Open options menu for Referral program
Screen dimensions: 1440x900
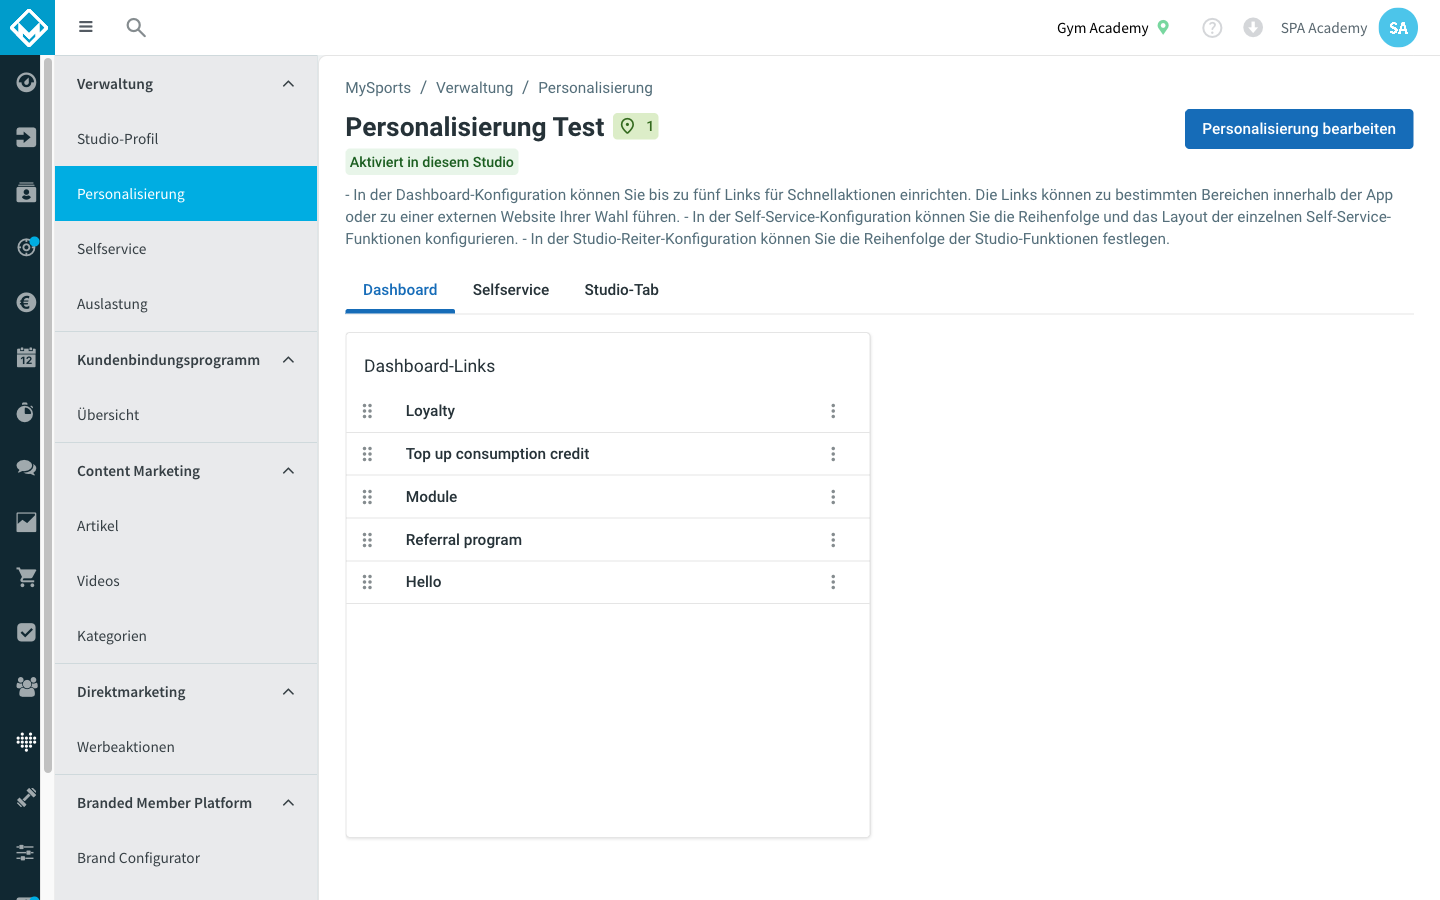(833, 540)
